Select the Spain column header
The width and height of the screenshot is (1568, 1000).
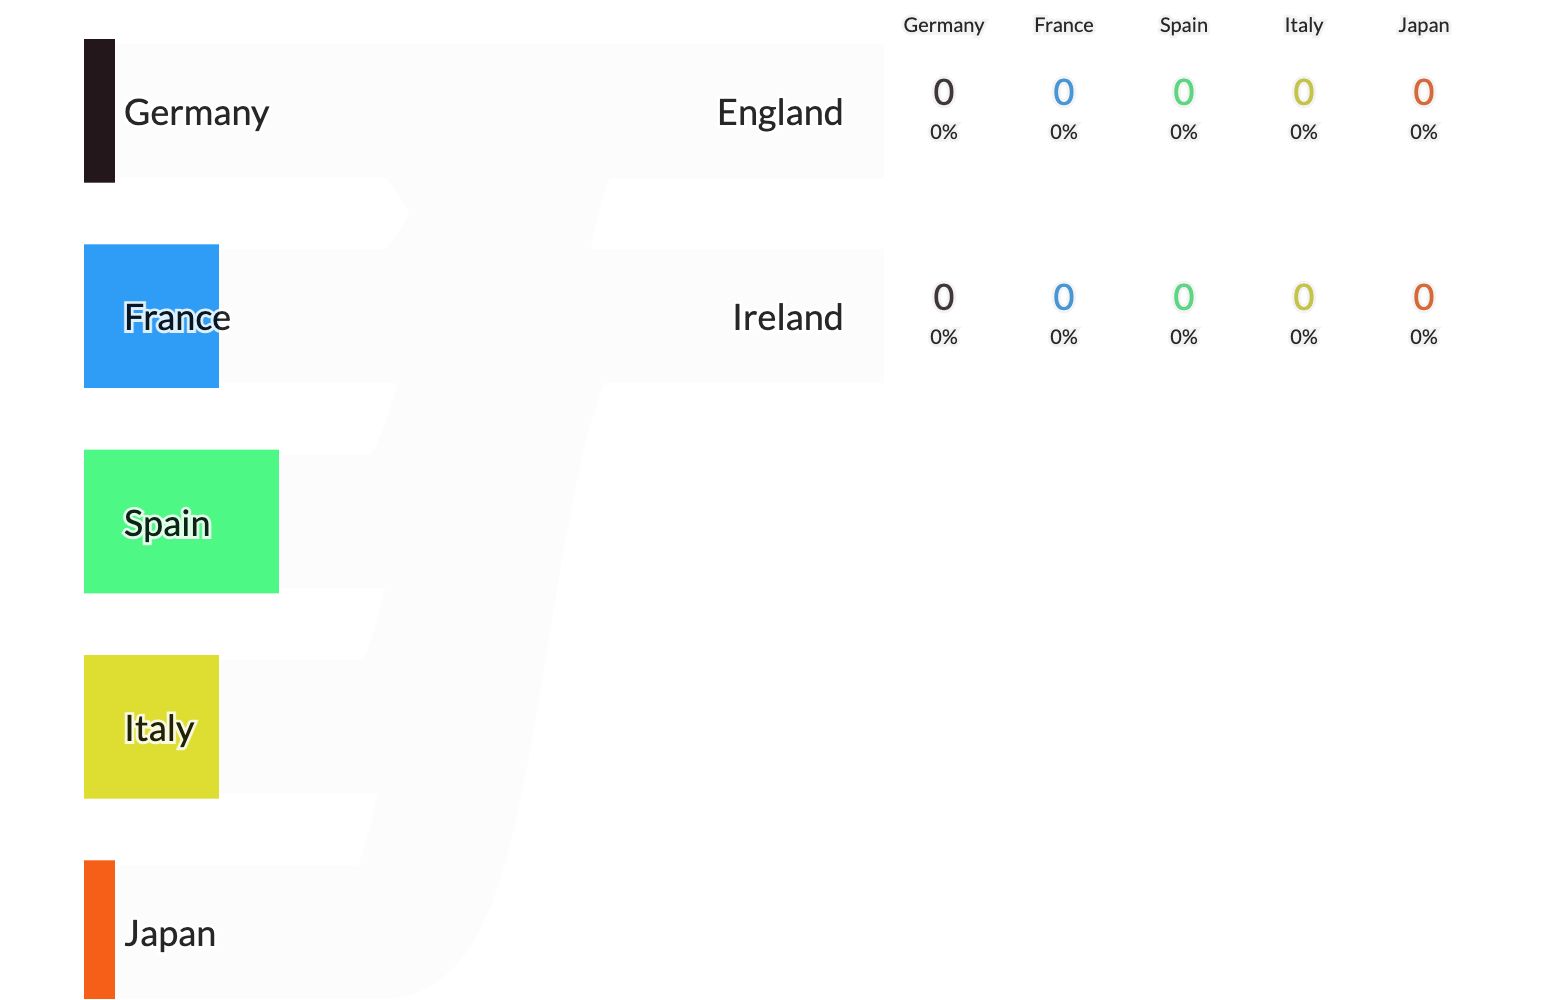tap(1184, 25)
